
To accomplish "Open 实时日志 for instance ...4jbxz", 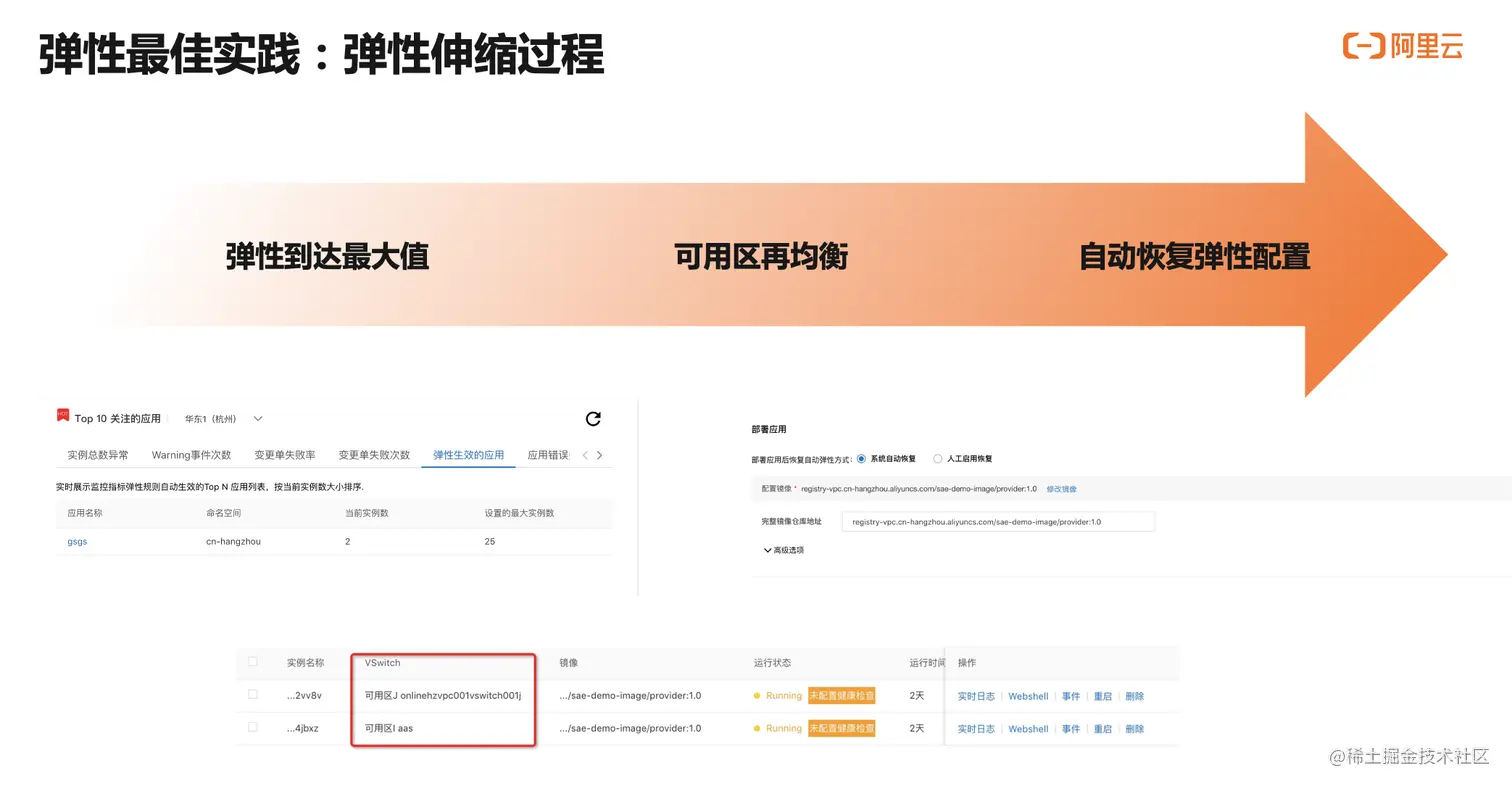I will click(x=976, y=729).
